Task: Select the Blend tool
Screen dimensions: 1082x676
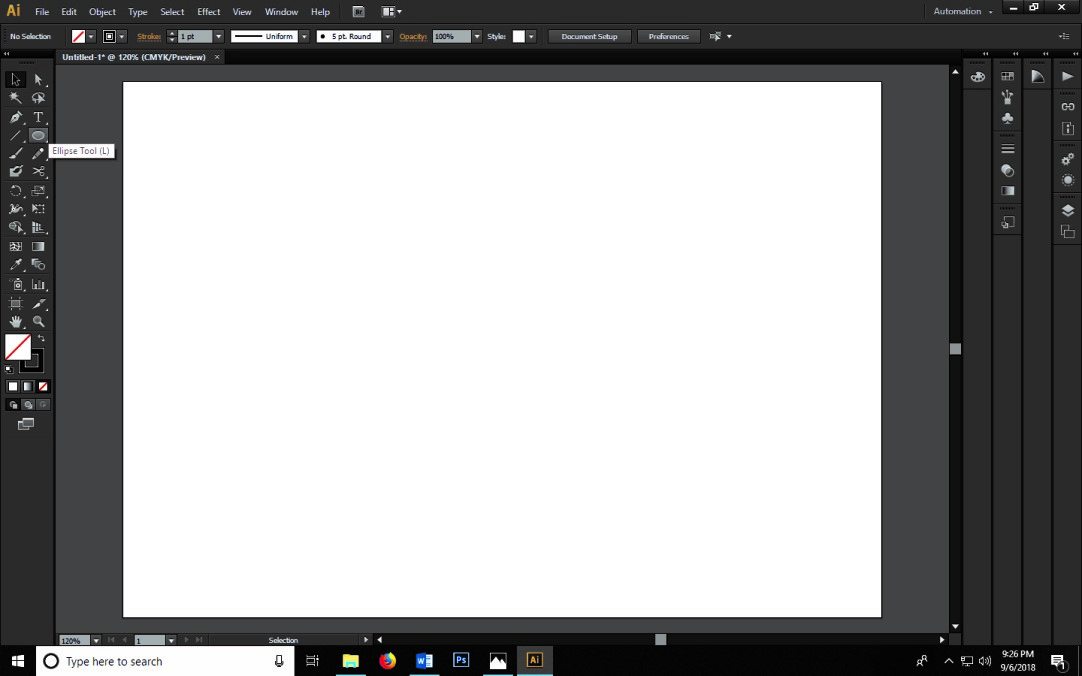Action: (38, 264)
